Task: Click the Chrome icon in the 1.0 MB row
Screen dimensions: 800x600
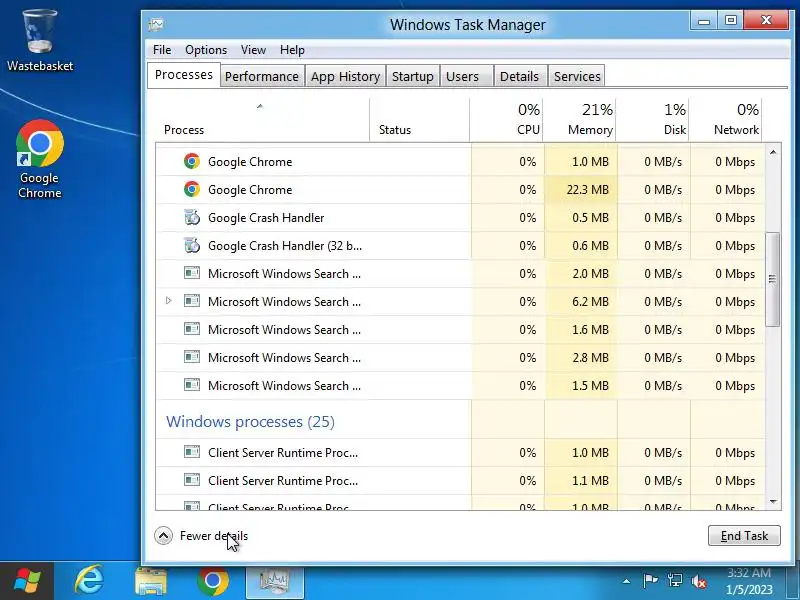Action: 192,161
